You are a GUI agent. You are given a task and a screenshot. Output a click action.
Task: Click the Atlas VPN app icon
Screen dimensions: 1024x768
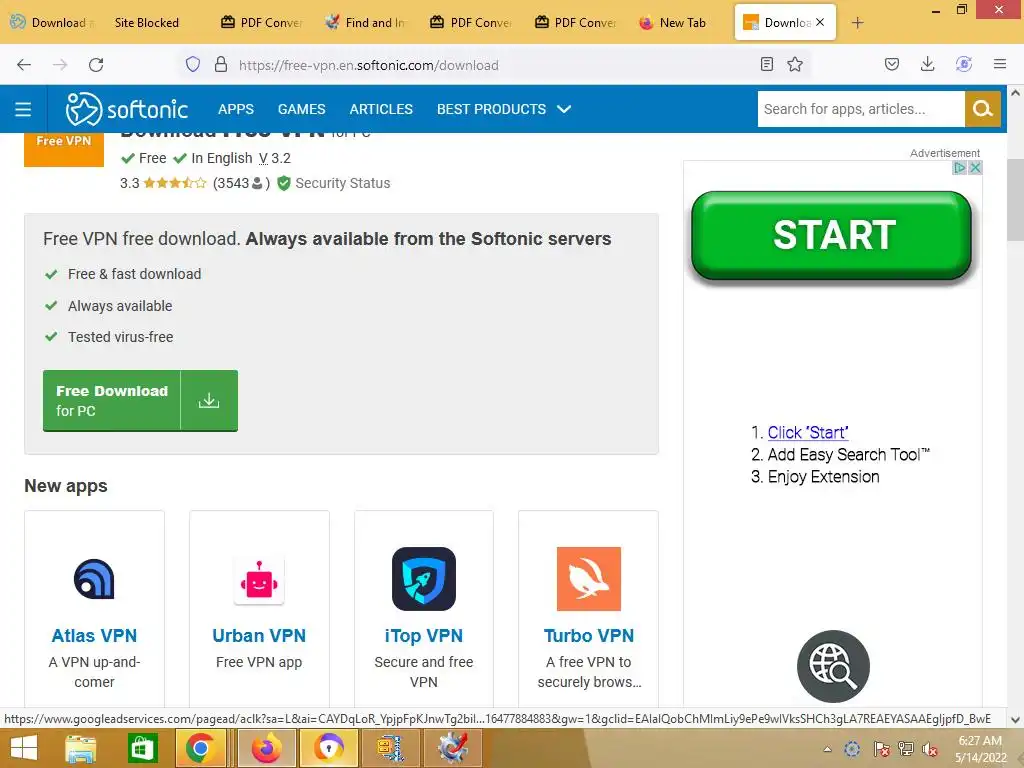[x=94, y=579]
